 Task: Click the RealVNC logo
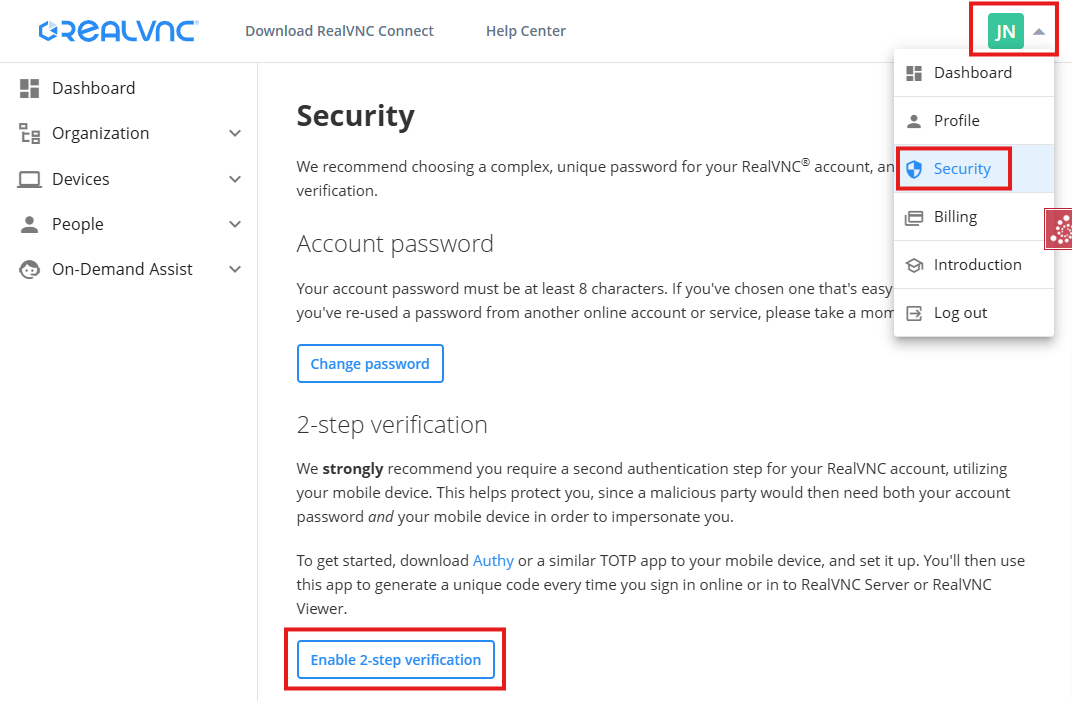(118, 31)
